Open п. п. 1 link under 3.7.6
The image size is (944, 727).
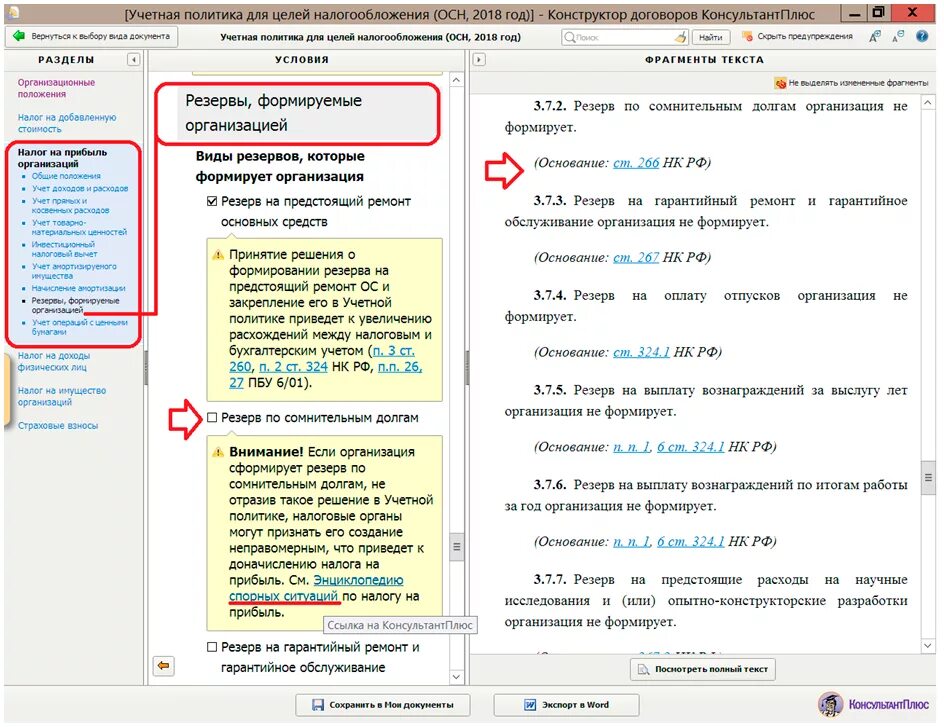pyautogui.click(x=632, y=542)
